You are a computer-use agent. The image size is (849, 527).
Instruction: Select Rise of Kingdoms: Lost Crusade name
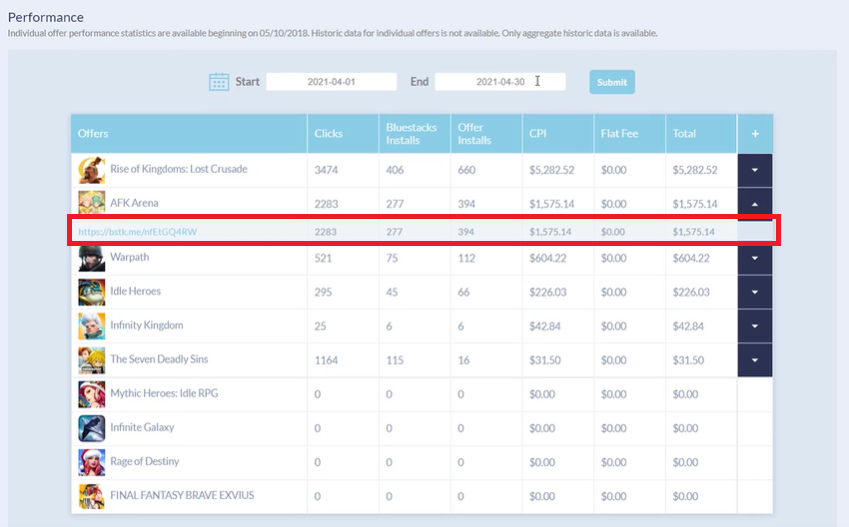click(x=179, y=169)
